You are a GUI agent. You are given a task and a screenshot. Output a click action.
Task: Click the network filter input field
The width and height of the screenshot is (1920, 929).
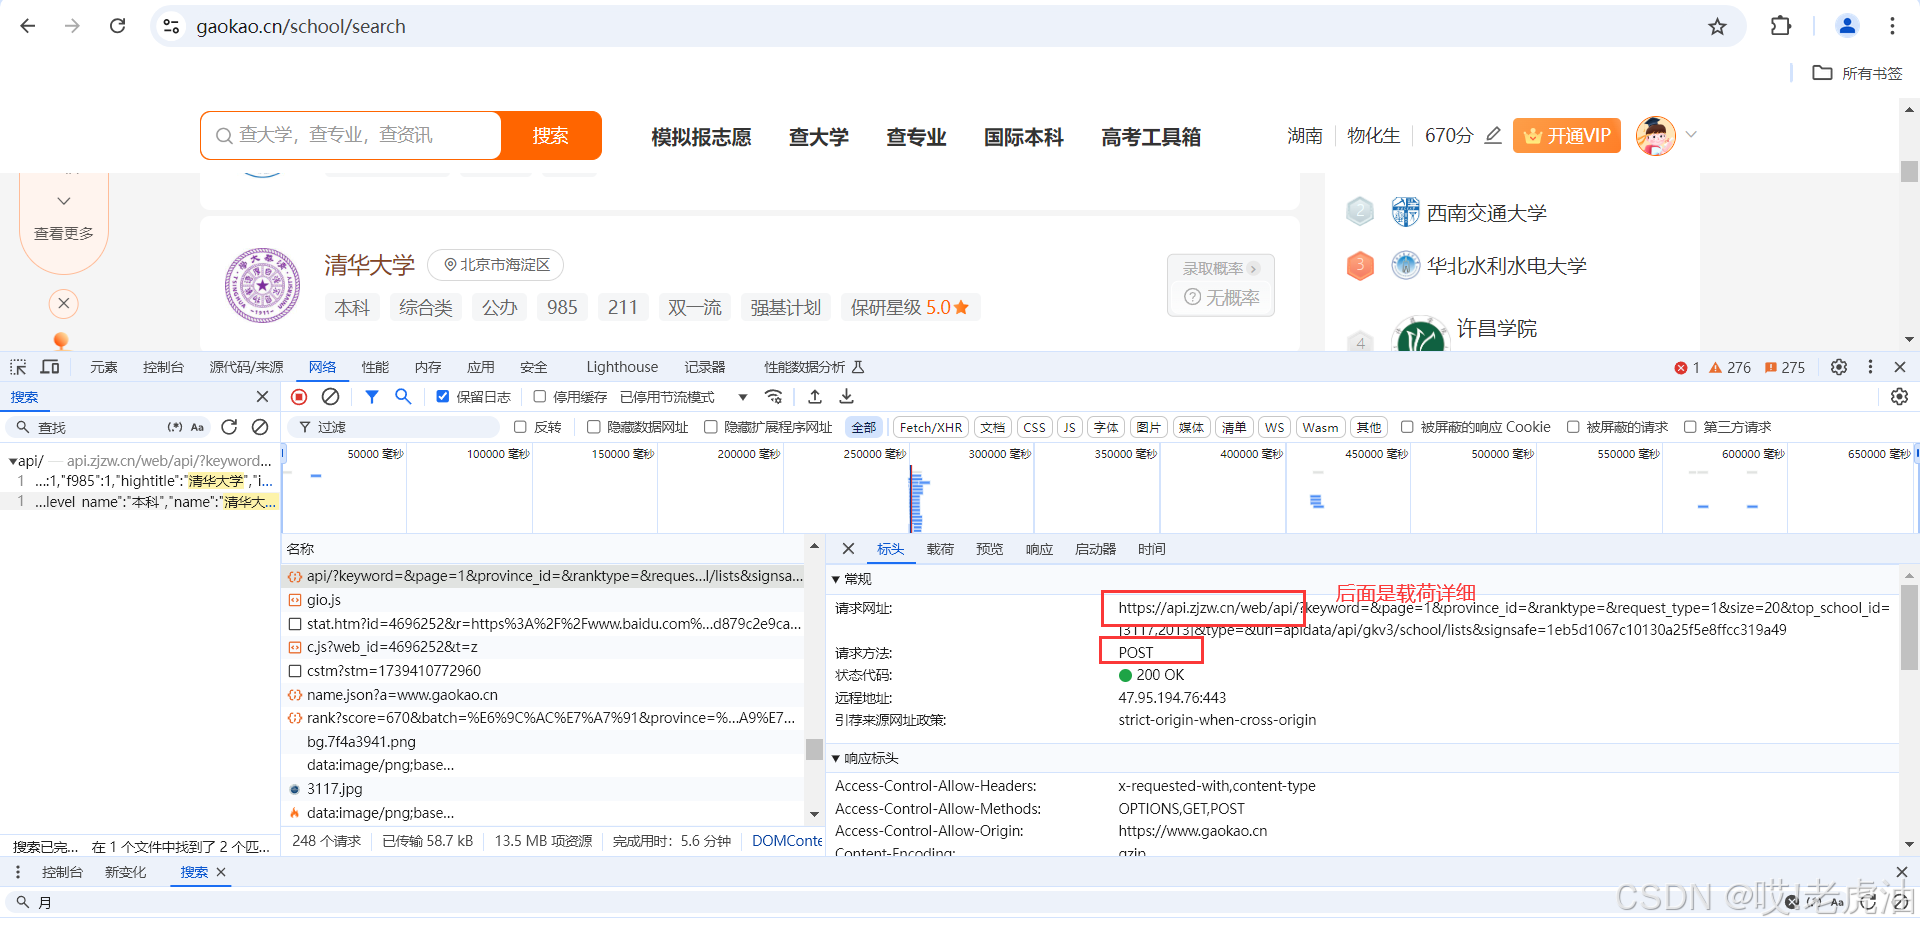395,427
